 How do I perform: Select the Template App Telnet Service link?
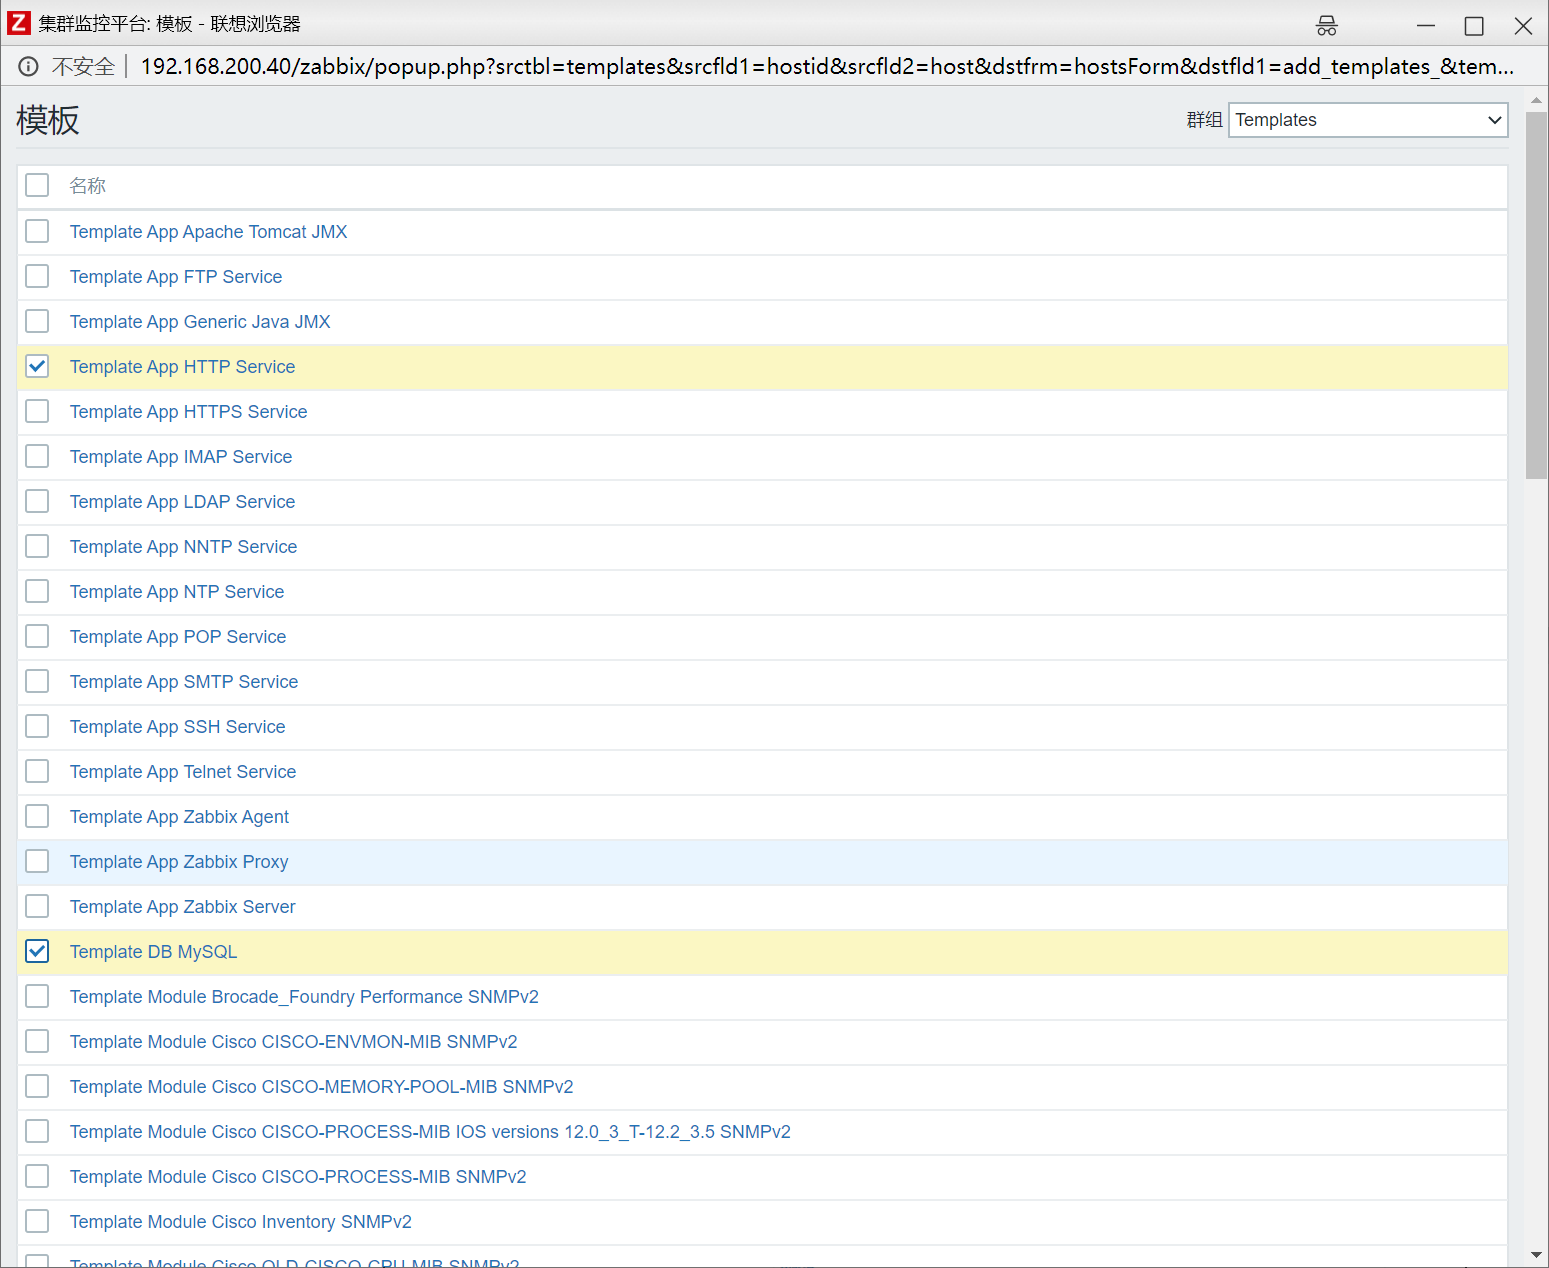183,772
